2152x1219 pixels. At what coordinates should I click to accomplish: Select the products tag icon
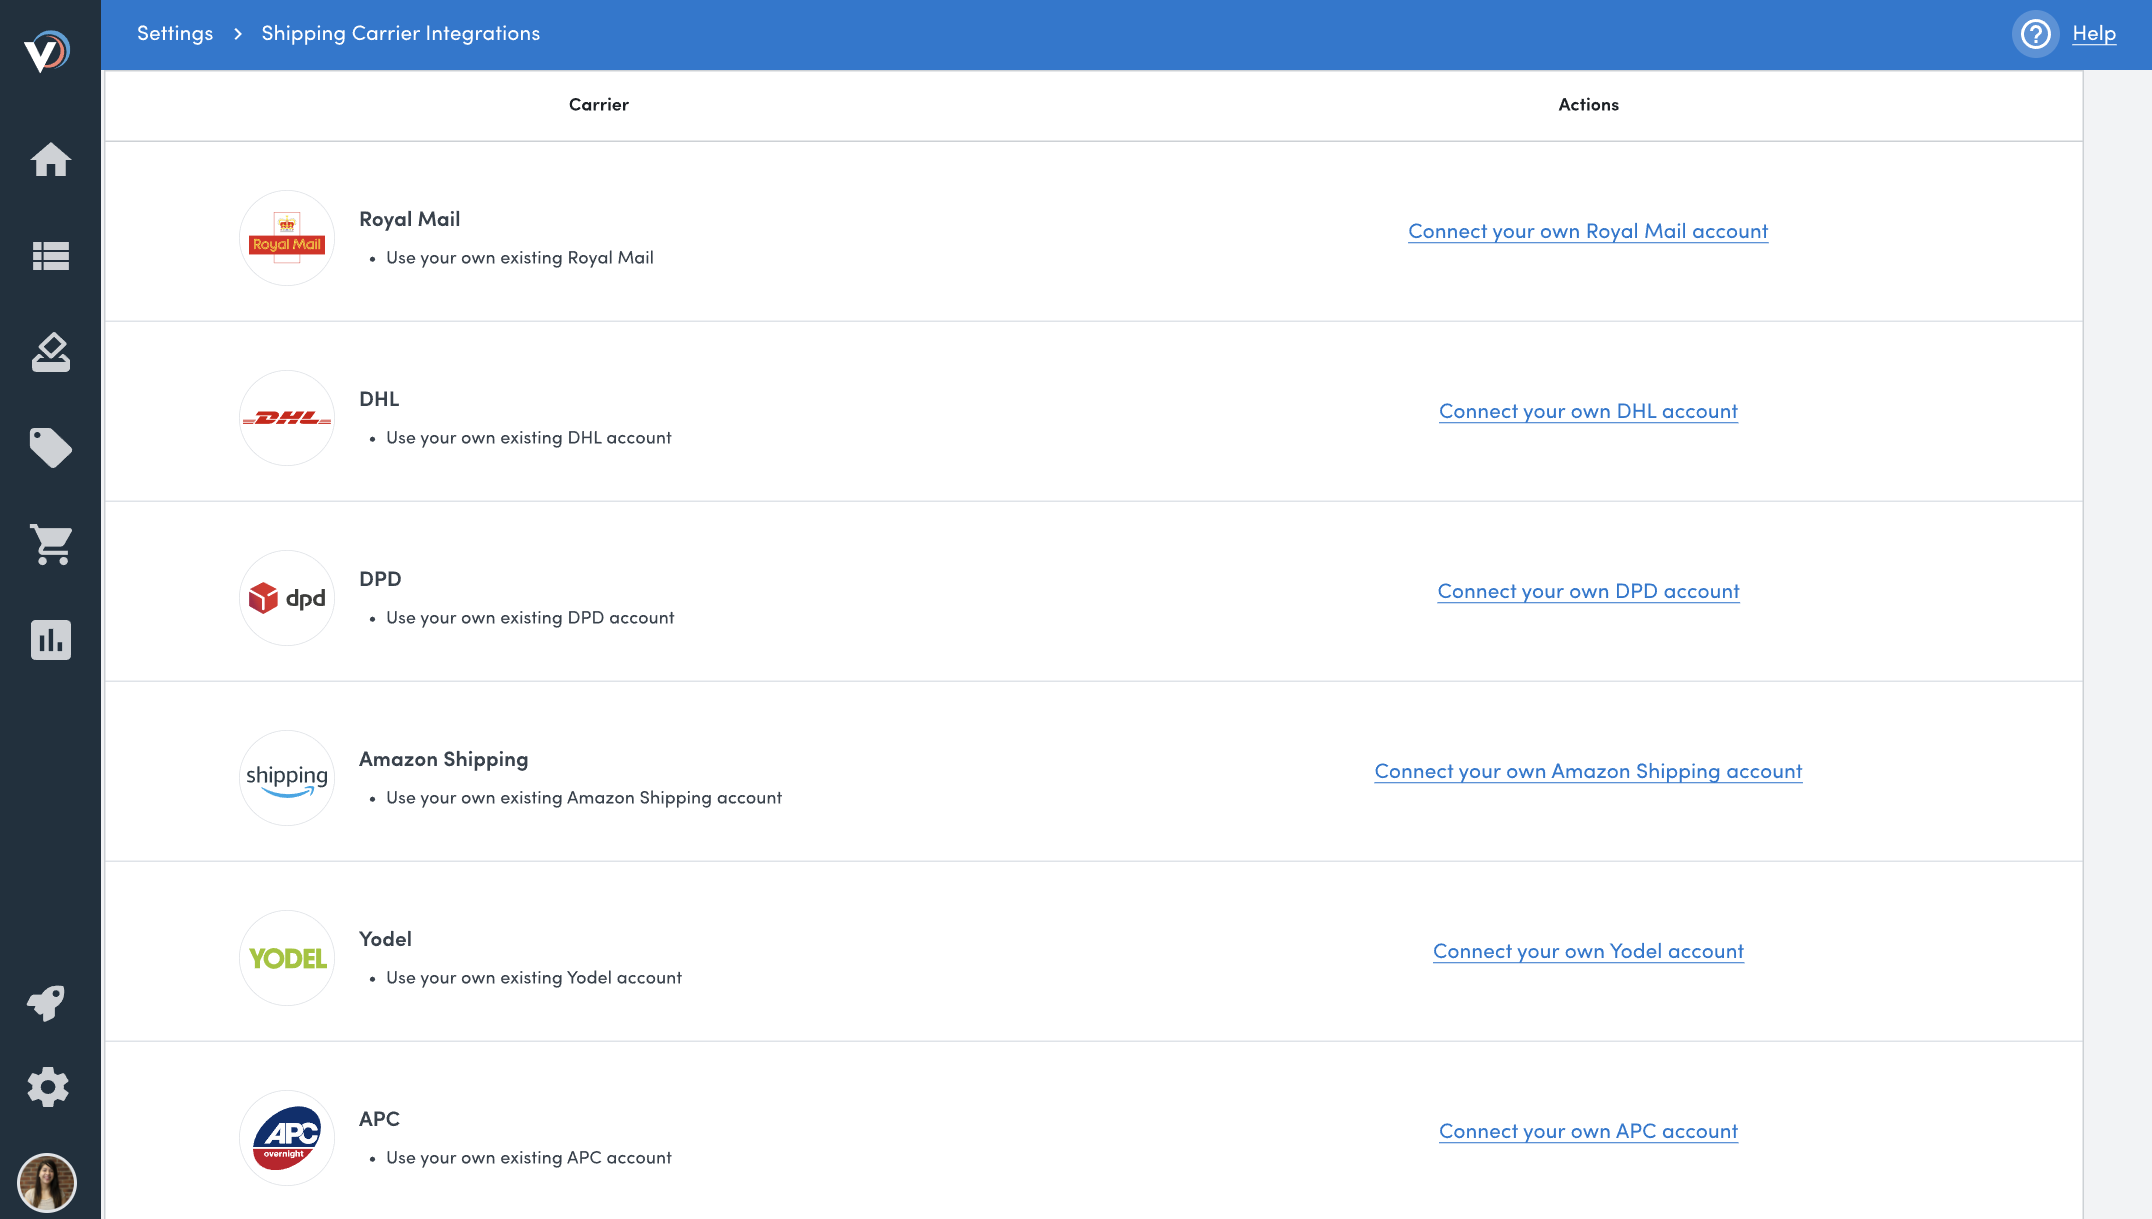click(x=50, y=448)
